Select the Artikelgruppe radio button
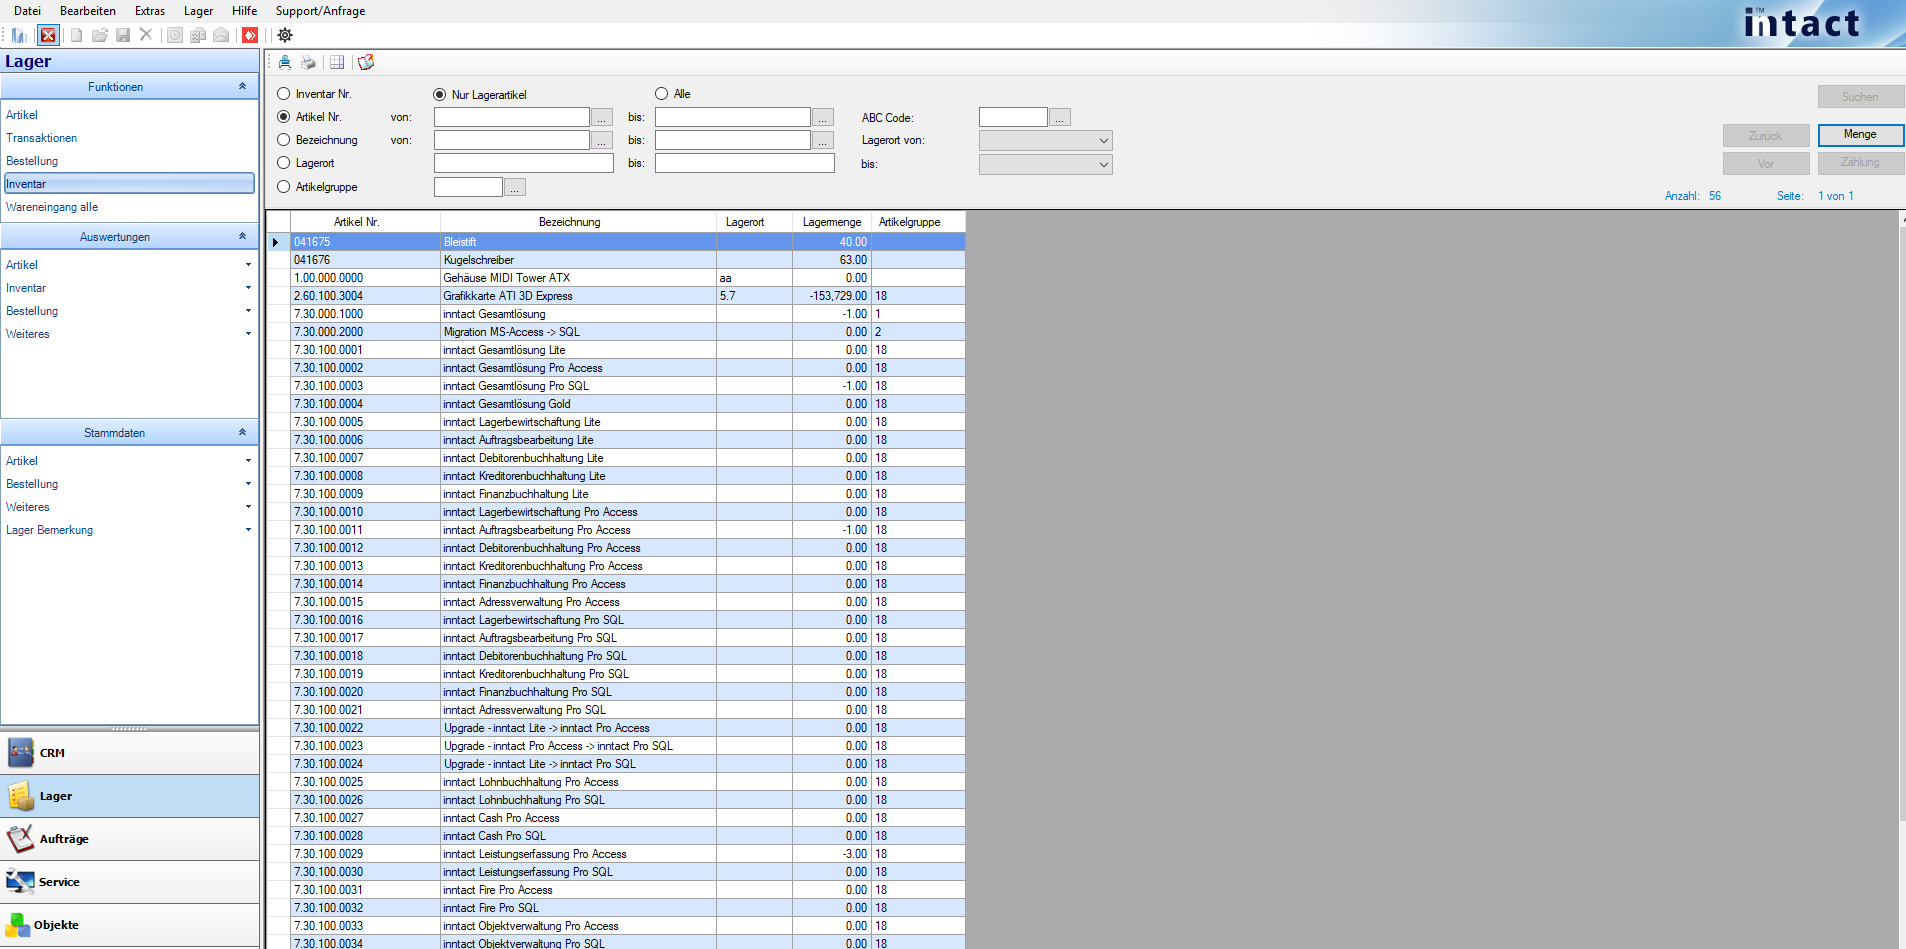This screenshot has height=949, width=1906. coord(284,187)
